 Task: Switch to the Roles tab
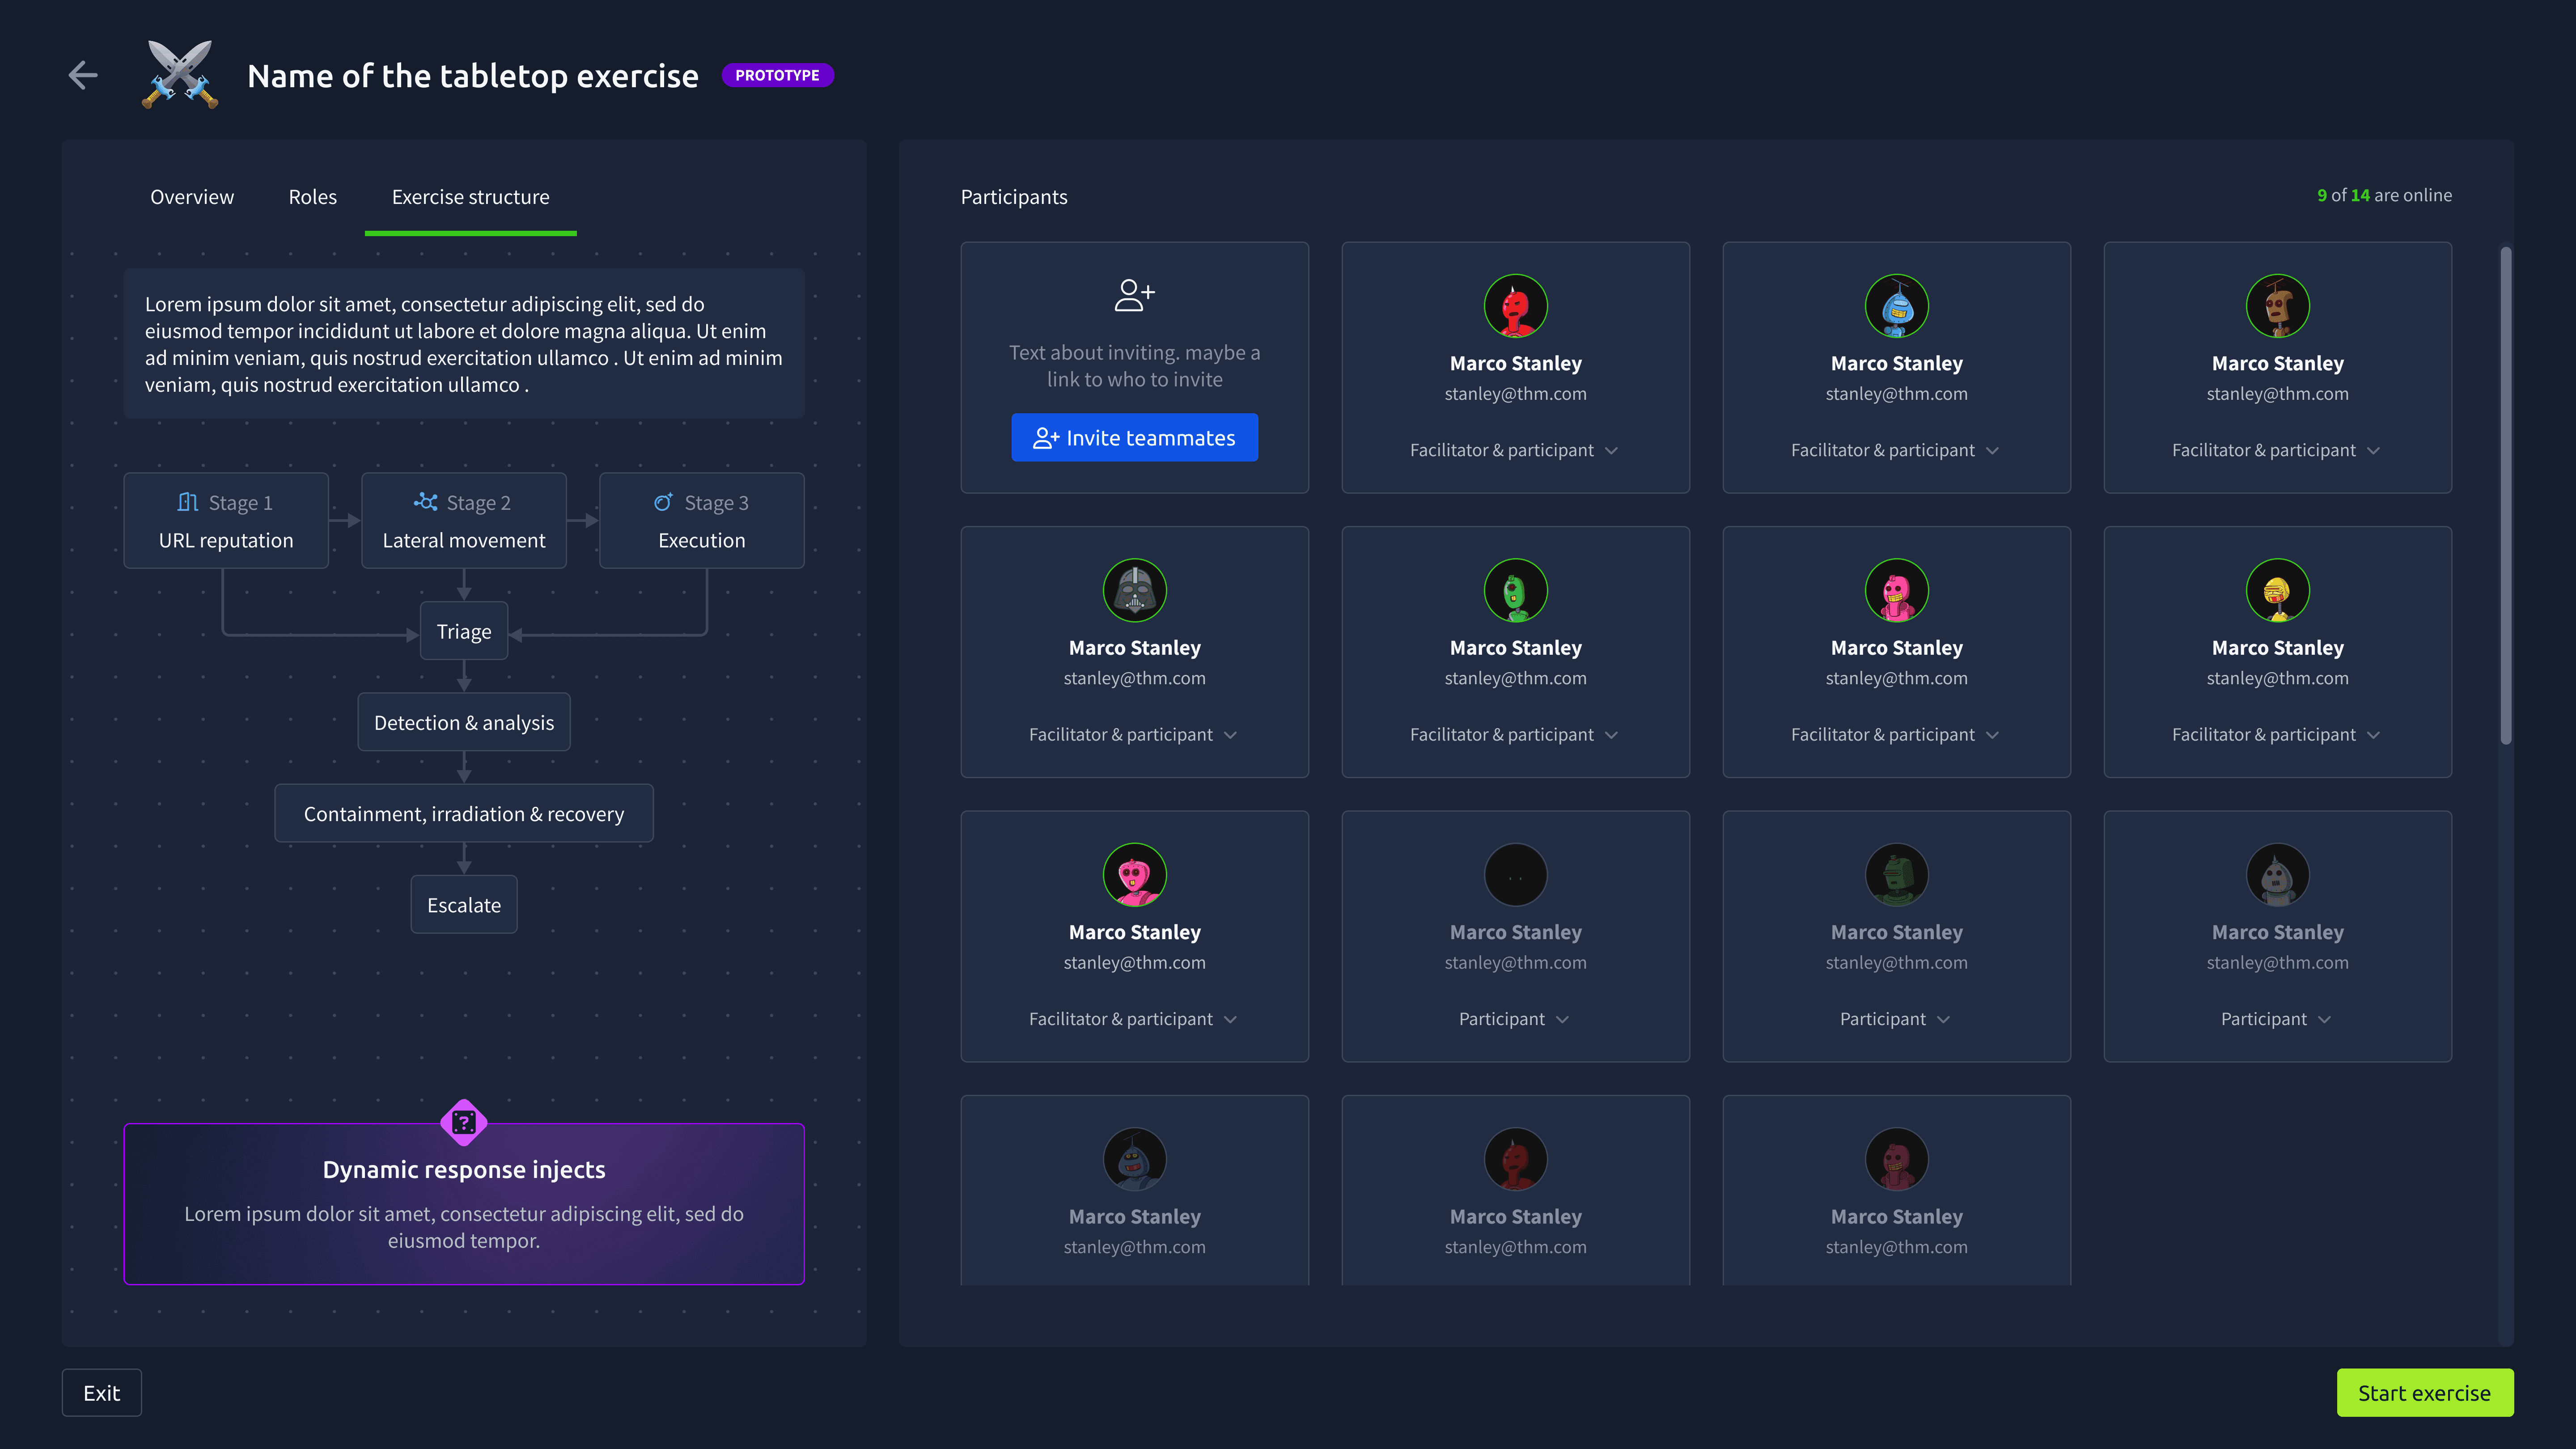click(x=312, y=197)
